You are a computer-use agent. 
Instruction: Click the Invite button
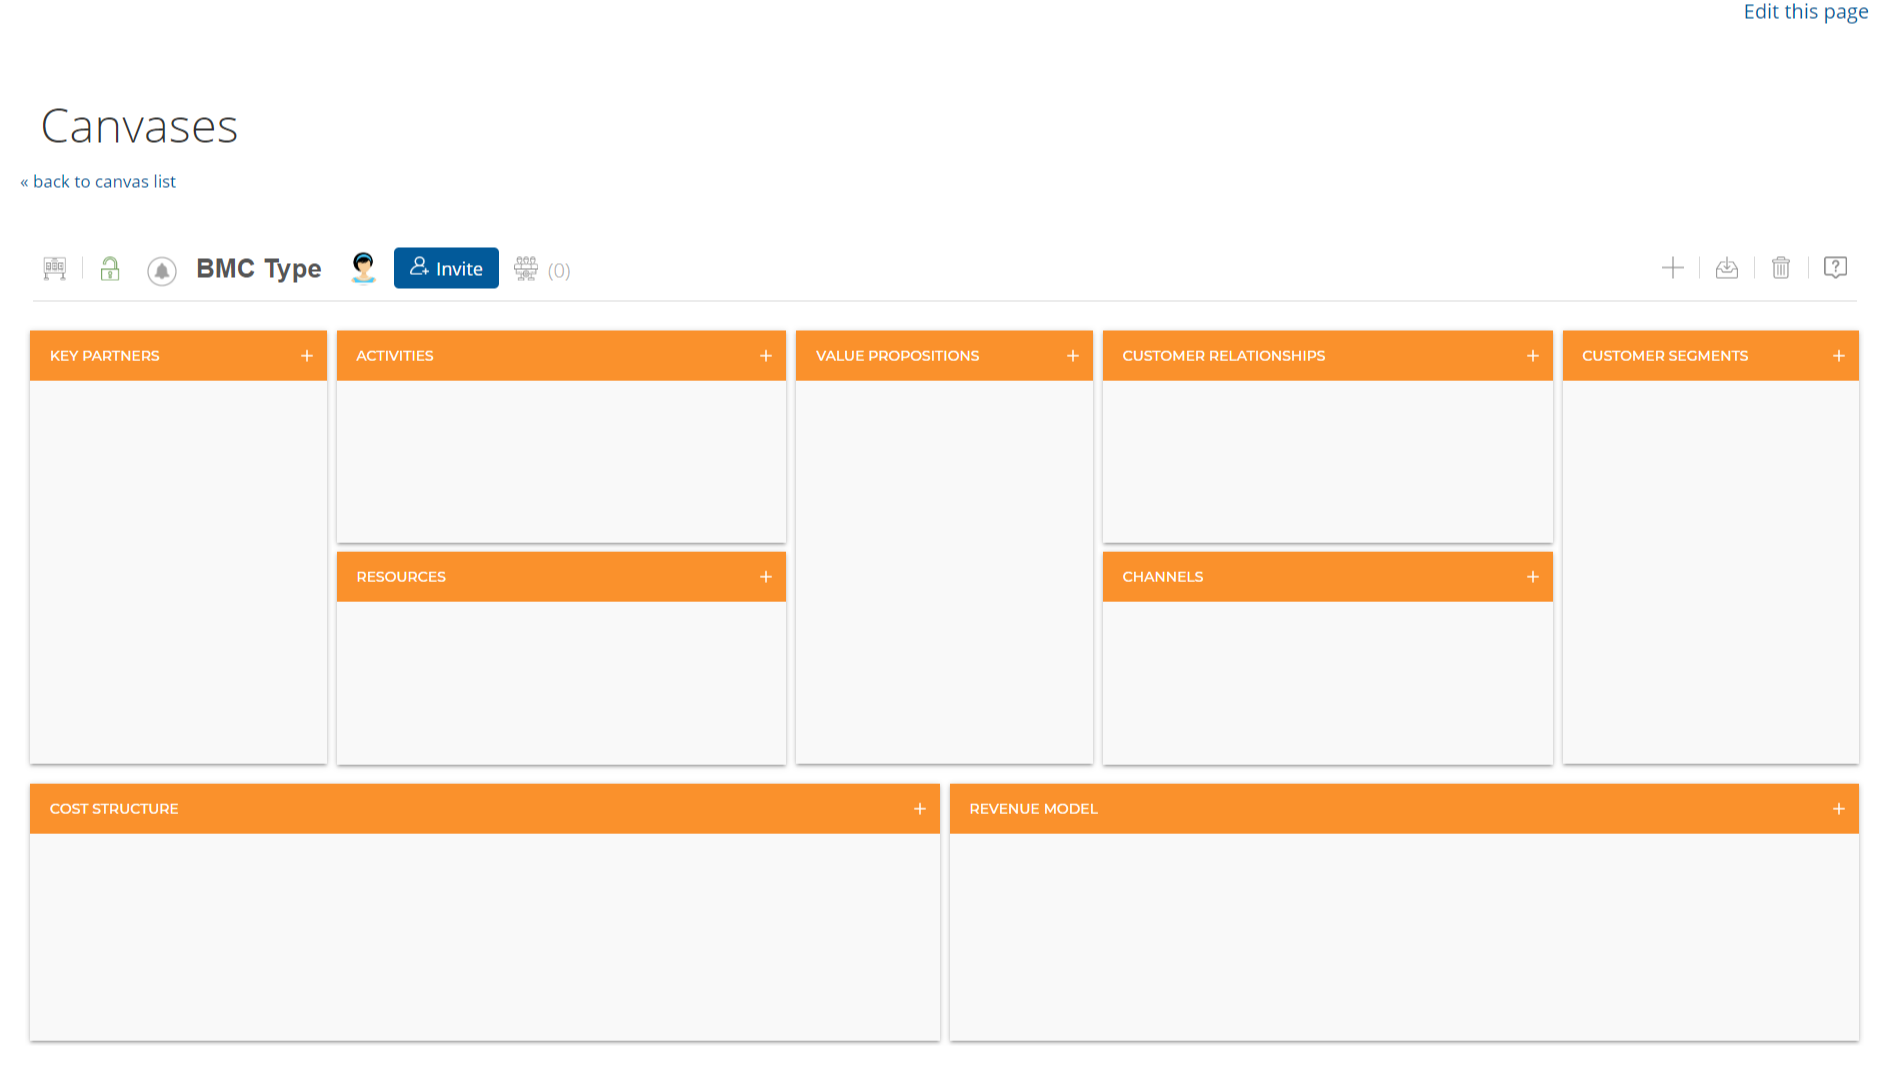[446, 267]
